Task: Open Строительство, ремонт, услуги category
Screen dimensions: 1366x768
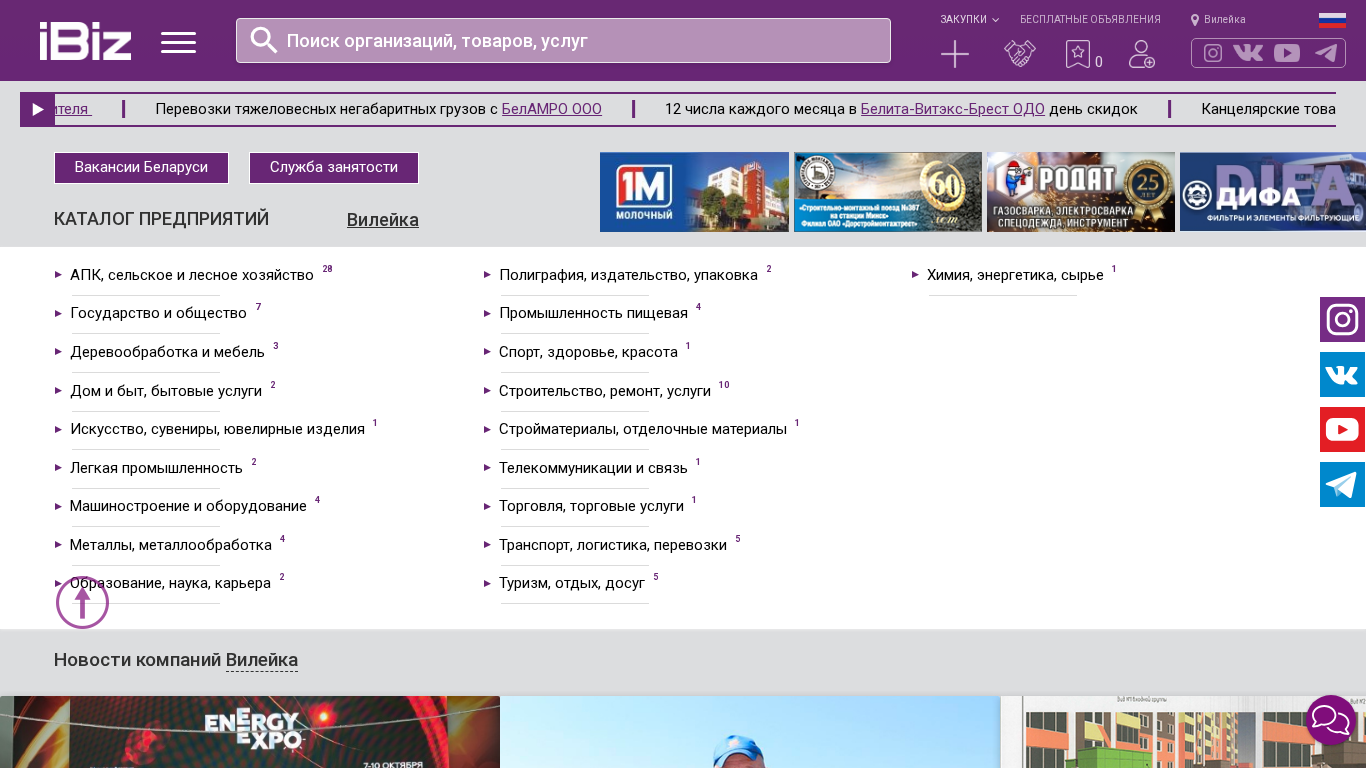Action: pos(604,391)
